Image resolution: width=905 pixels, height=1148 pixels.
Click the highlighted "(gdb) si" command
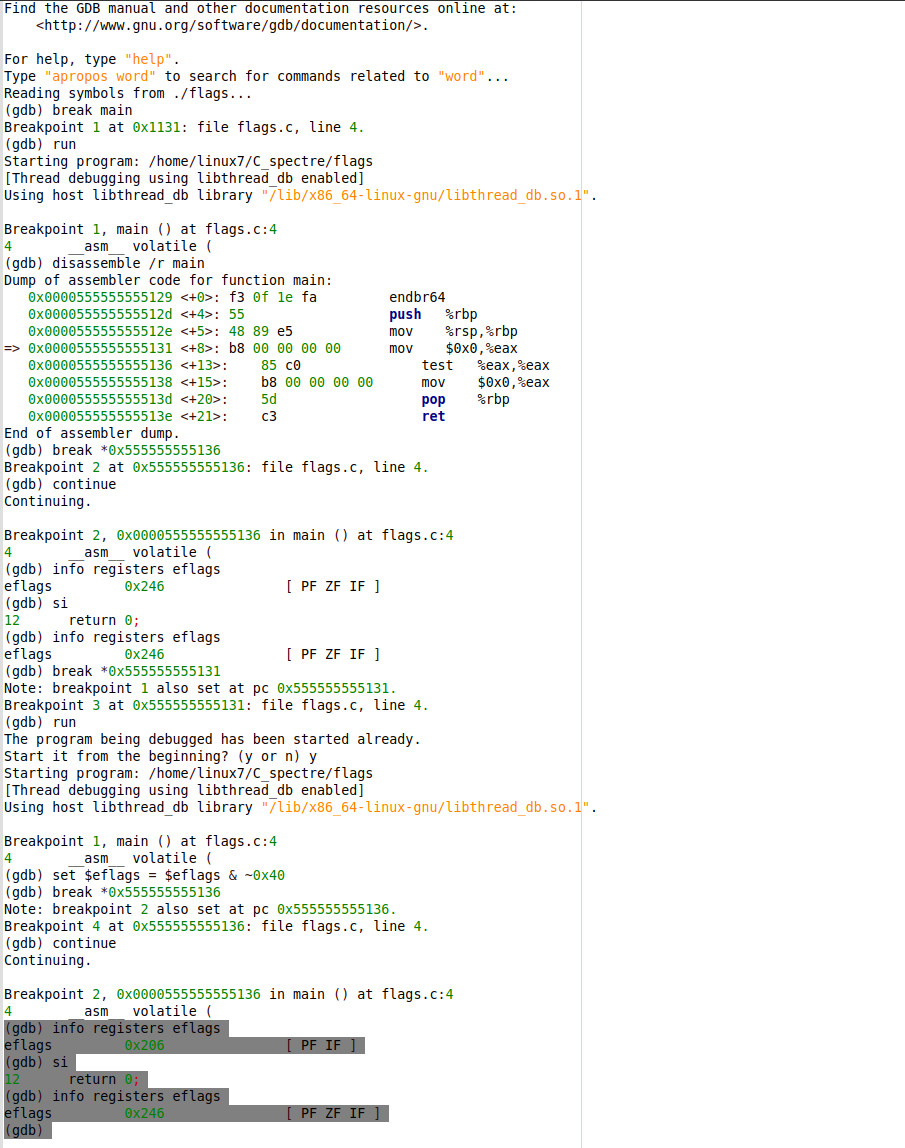(x=36, y=1062)
